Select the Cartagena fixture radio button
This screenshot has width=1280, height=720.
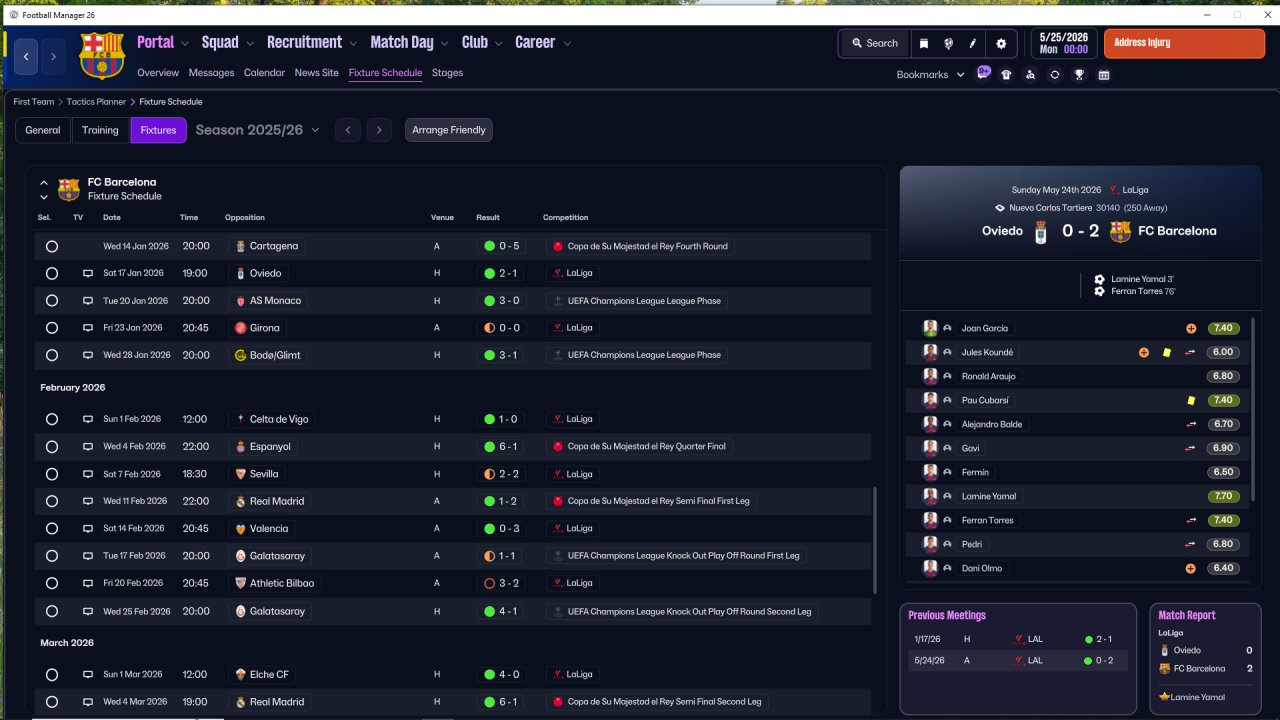[x=52, y=246]
